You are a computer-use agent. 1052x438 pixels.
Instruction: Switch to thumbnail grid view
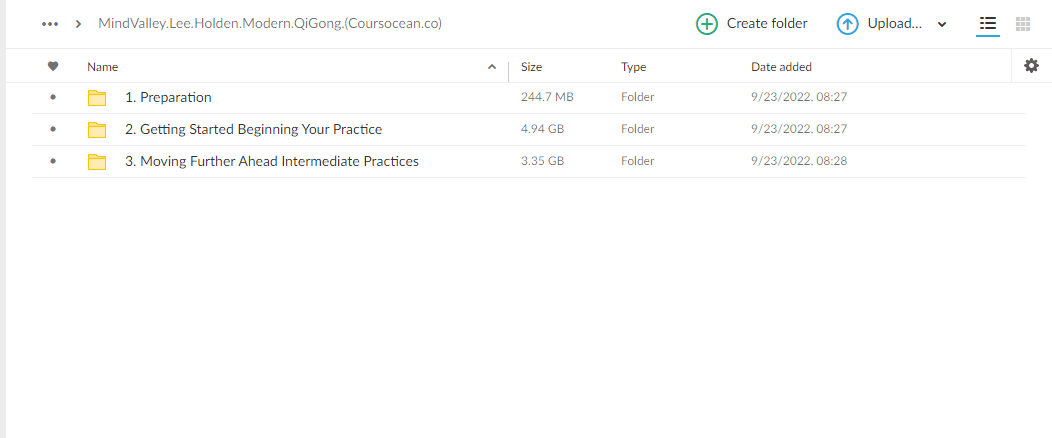(1023, 24)
